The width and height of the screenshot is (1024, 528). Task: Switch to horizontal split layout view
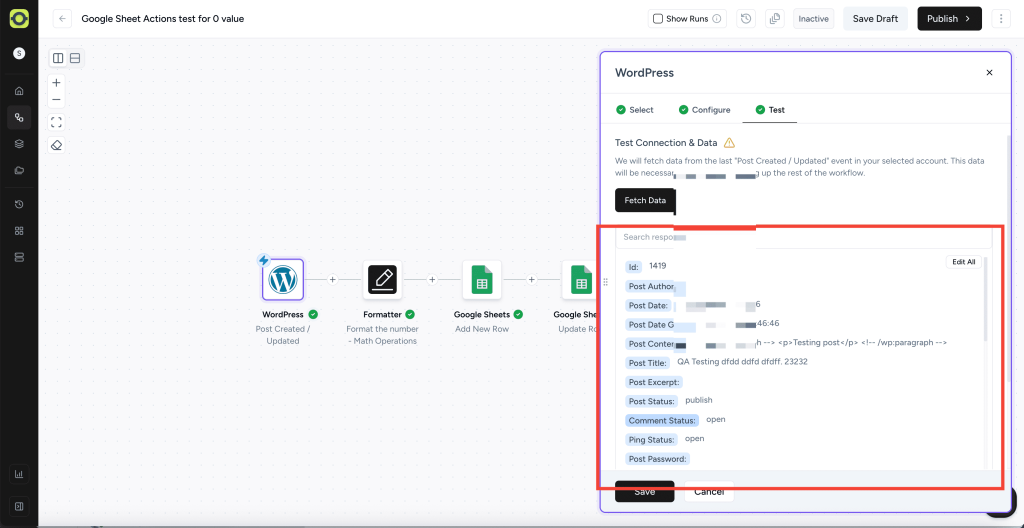point(75,59)
